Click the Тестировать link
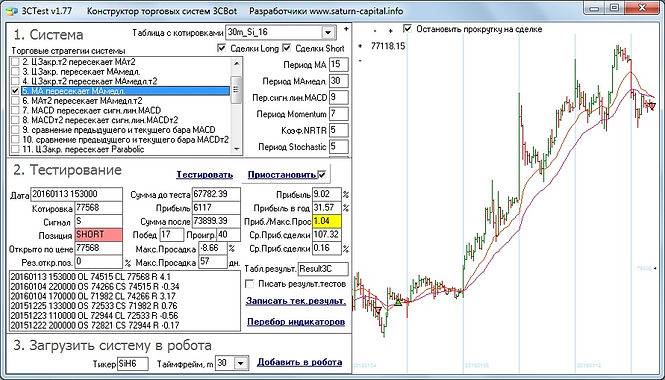The image size is (665, 380). tap(205, 175)
